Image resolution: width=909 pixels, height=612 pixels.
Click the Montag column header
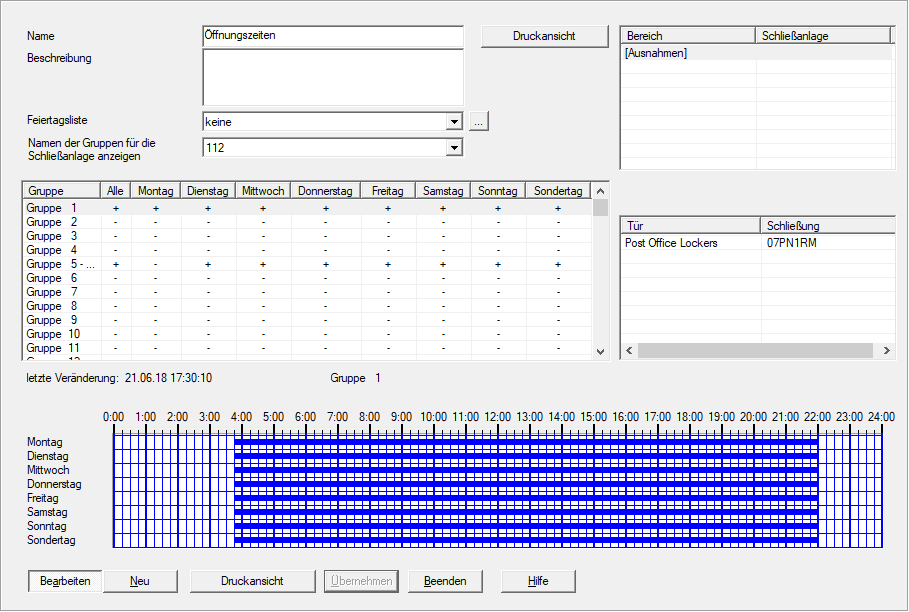tap(155, 191)
